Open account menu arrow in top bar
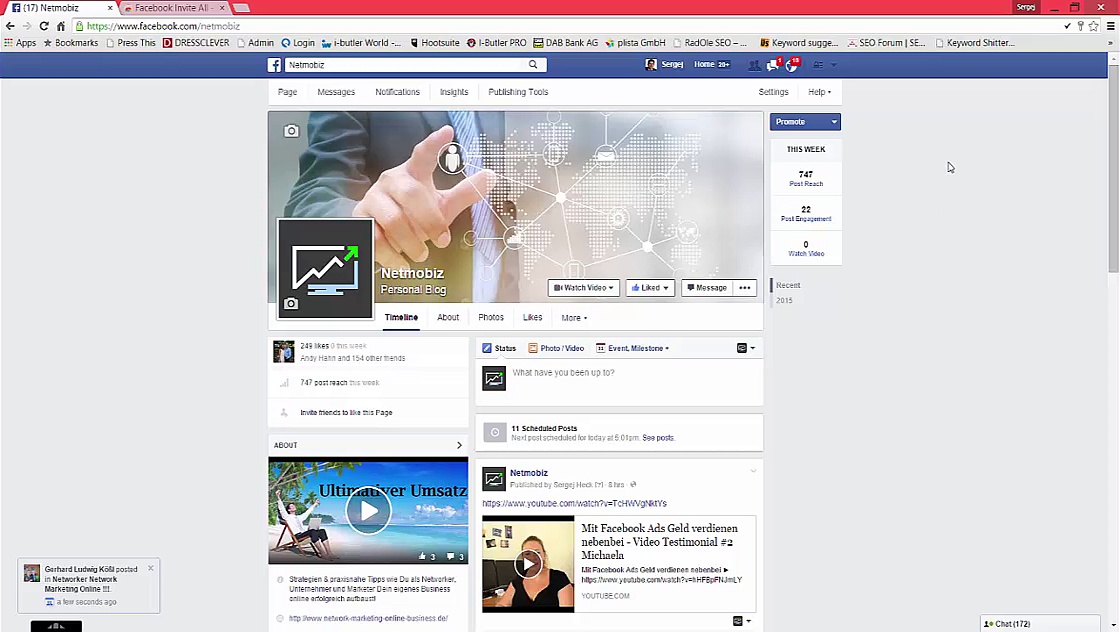Viewport: 1120px width, 632px height. coord(834,65)
